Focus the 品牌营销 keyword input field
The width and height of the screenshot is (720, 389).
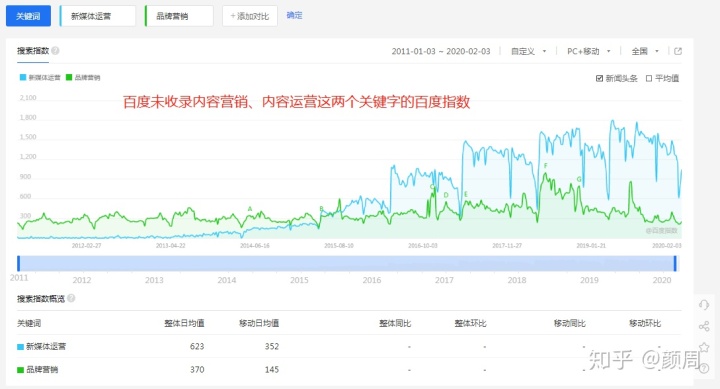(179, 16)
